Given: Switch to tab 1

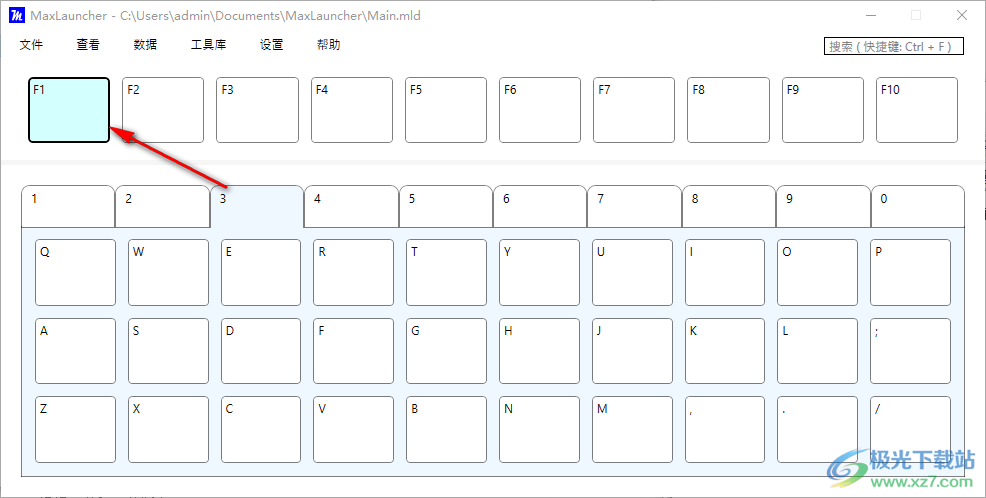Looking at the screenshot, I should (68, 206).
